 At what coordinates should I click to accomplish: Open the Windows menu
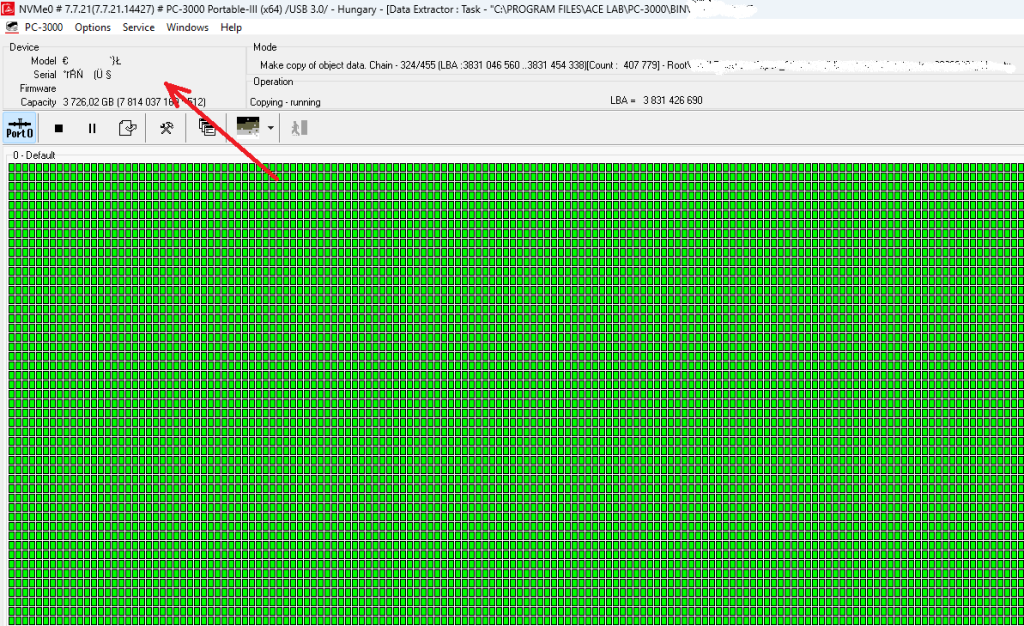[187, 27]
